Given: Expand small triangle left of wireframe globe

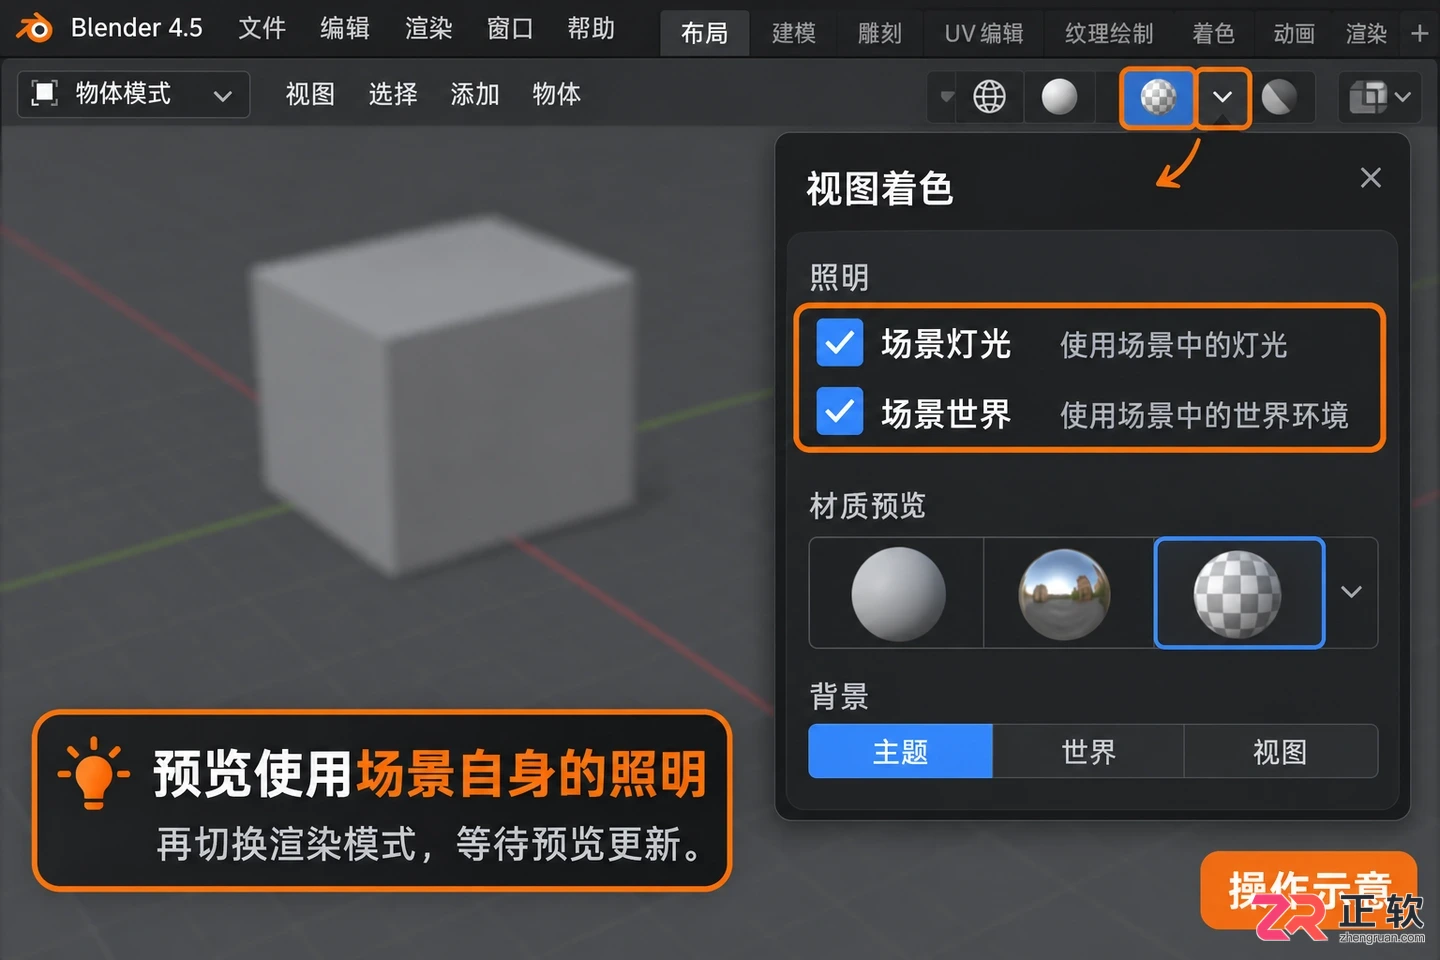Looking at the screenshot, I should [947, 97].
